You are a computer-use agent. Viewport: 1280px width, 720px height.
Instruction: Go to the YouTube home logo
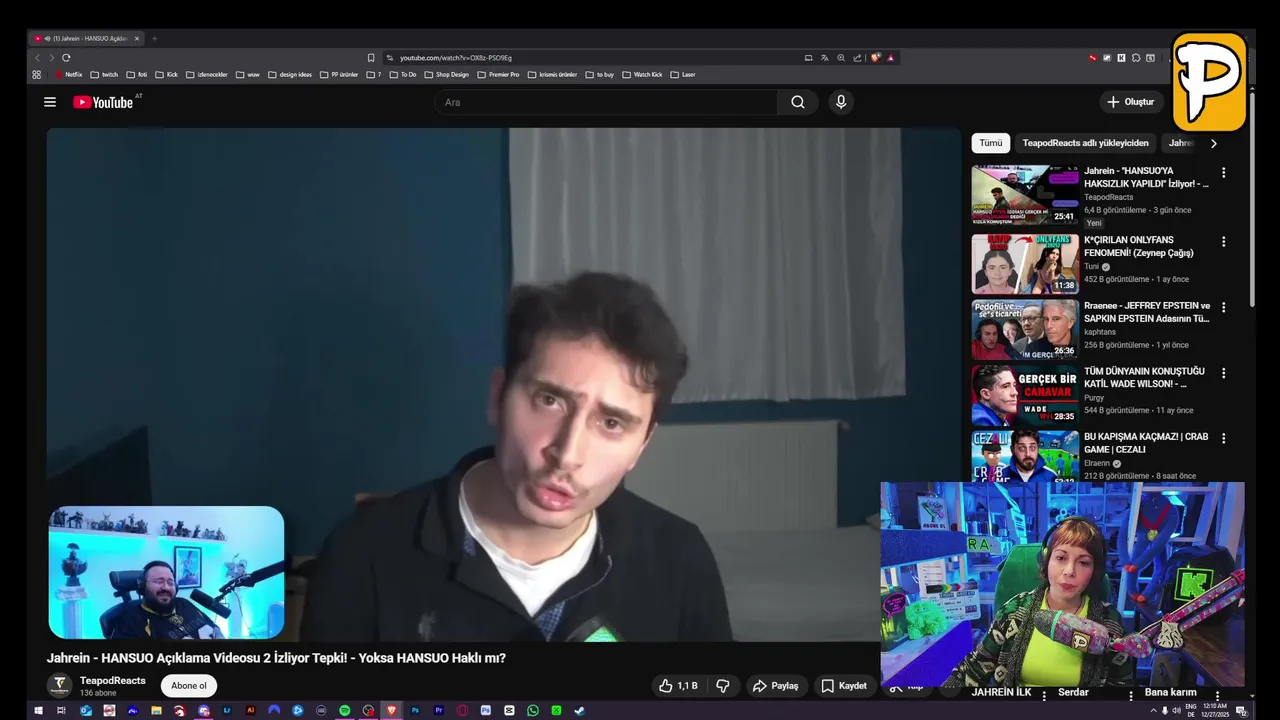click(103, 102)
